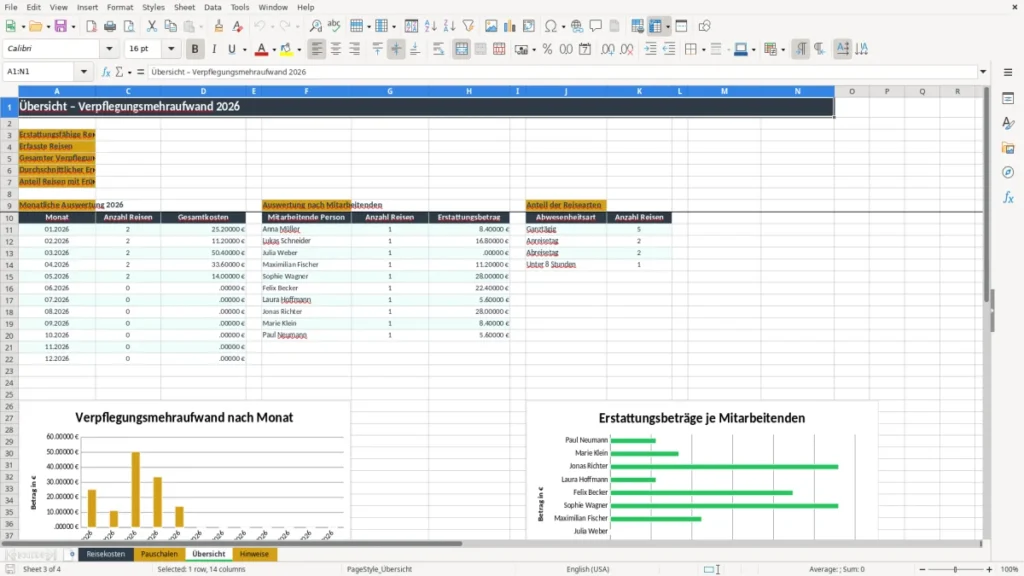Screen dimensions: 1024x576
Task: Format as percent
Action: pyautogui.click(x=547, y=49)
